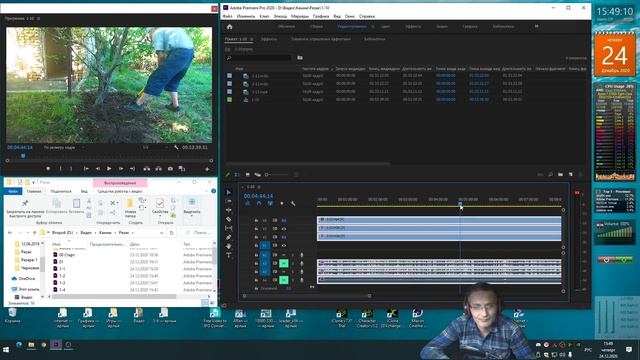640x360 pixels.
Task: Toggle Snap magnet in timeline header
Action: (x=259, y=203)
